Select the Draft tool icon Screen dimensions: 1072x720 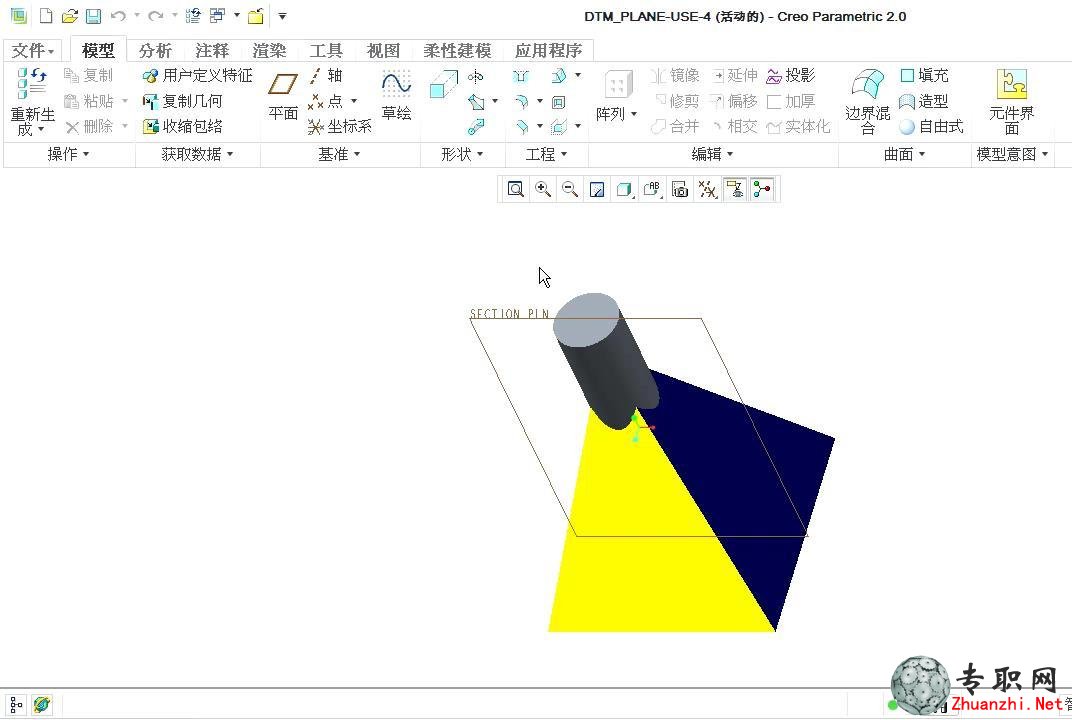[x=559, y=76]
